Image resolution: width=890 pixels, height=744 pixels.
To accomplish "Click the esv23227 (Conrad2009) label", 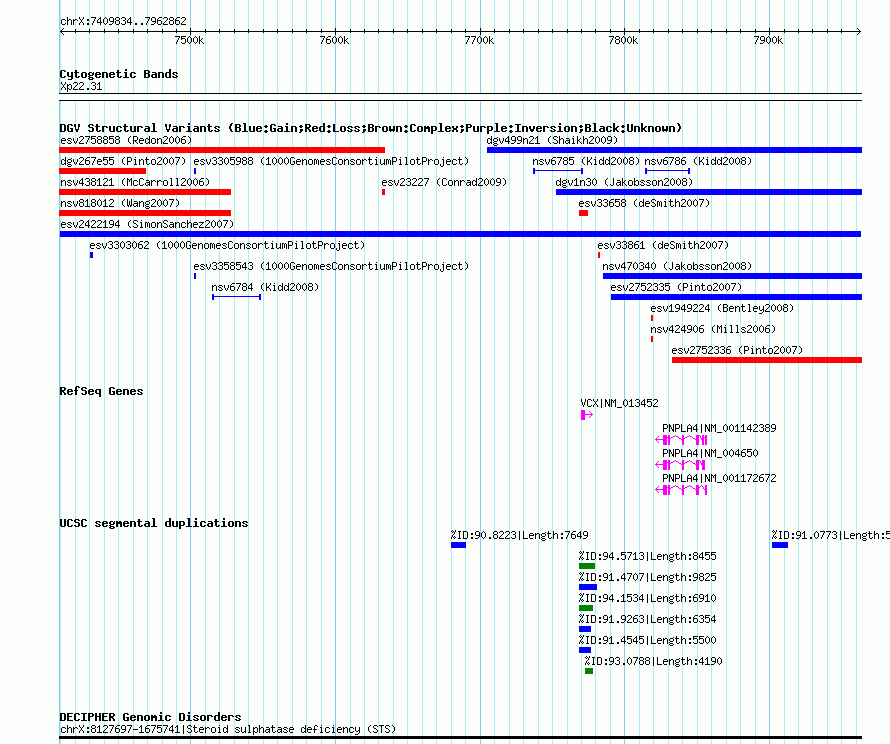I will click(x=444, y=182).
